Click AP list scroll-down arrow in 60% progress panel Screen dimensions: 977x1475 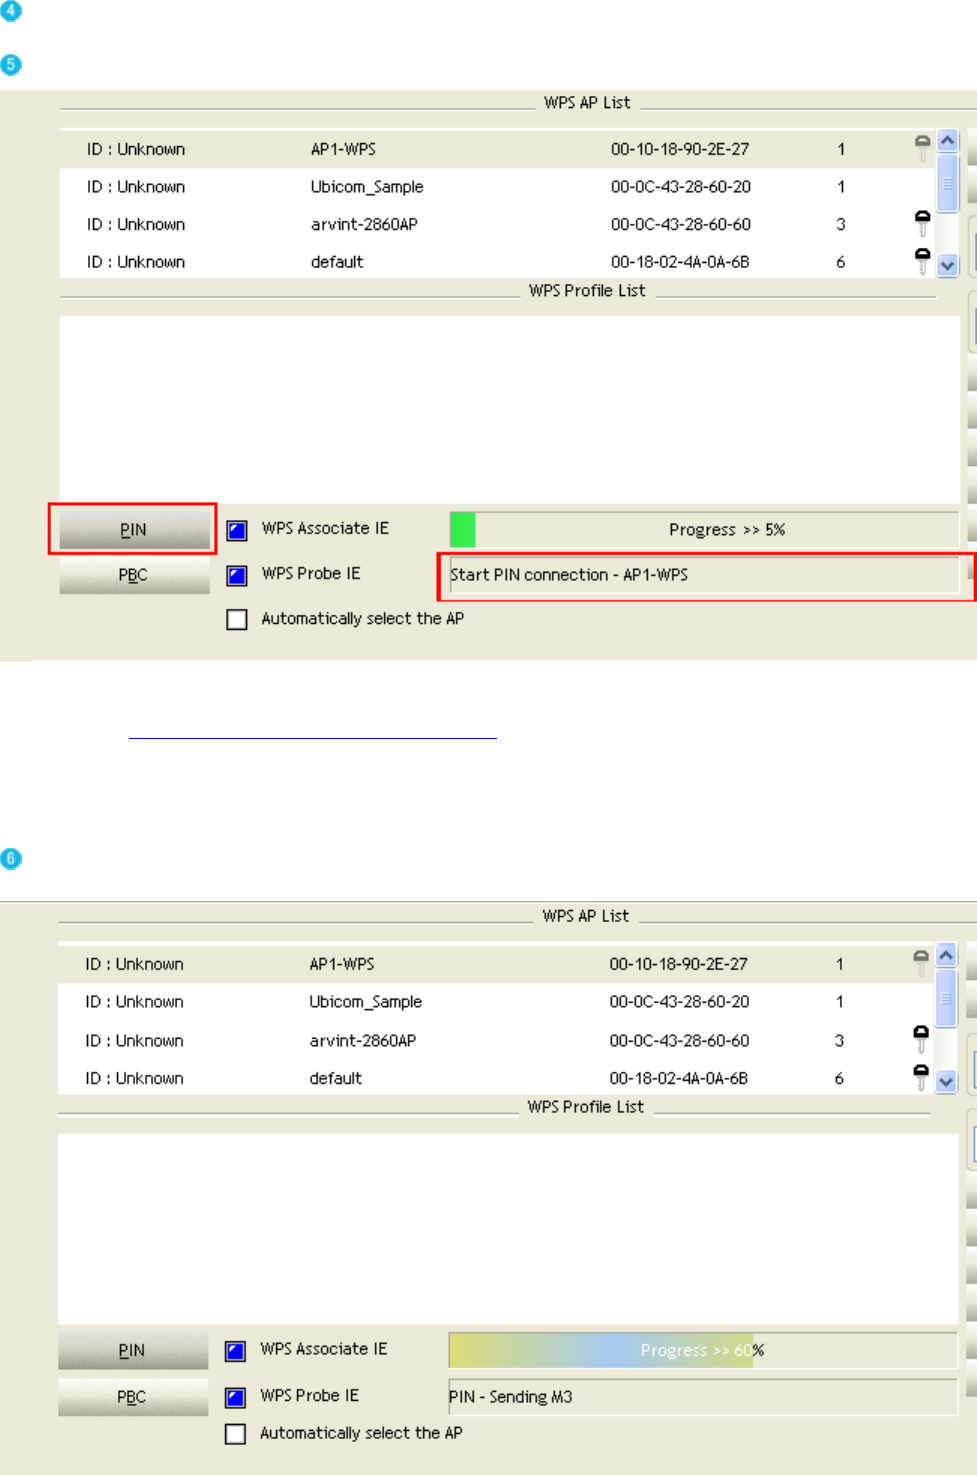tap(946, 1081)
